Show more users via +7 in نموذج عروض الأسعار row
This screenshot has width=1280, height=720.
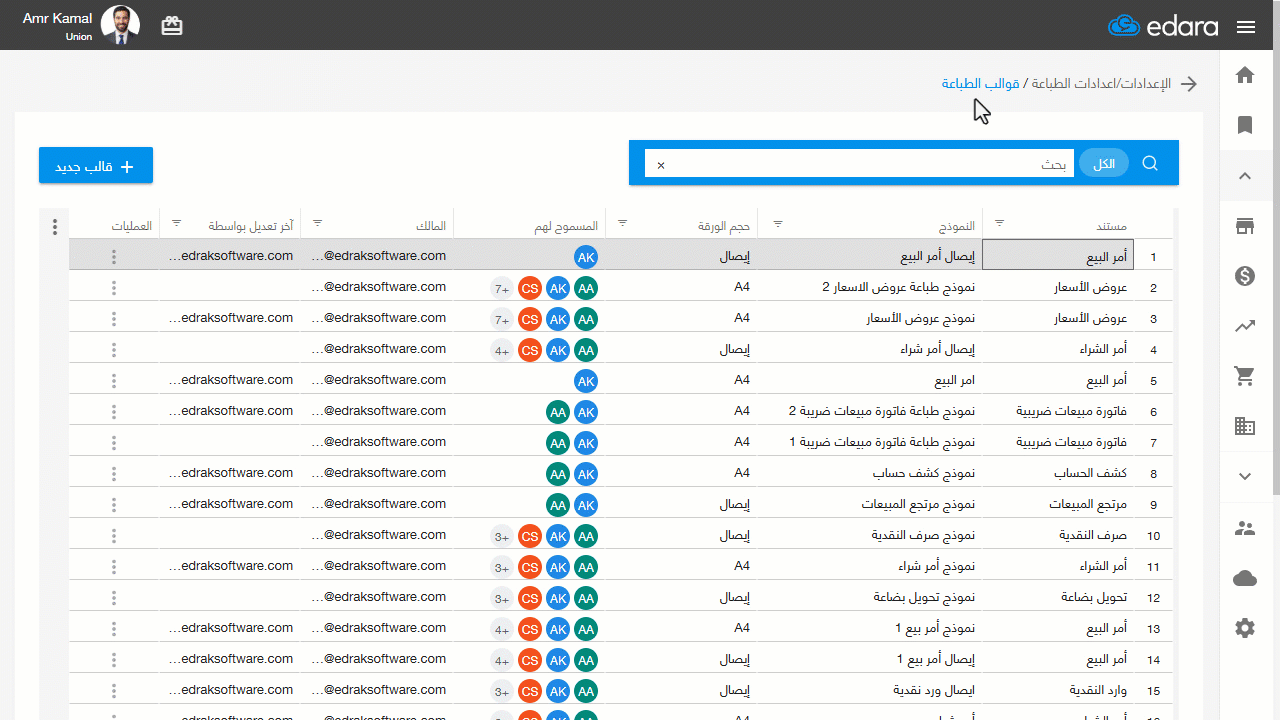coord(502,319)
